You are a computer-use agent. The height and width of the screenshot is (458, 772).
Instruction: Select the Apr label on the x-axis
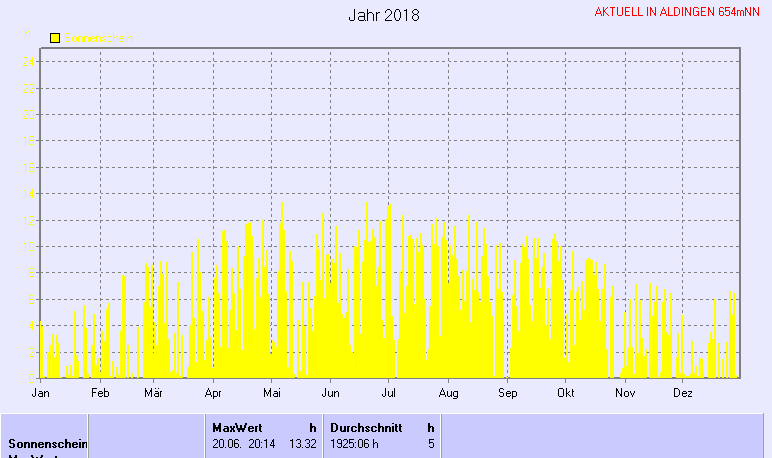[212, 394]
